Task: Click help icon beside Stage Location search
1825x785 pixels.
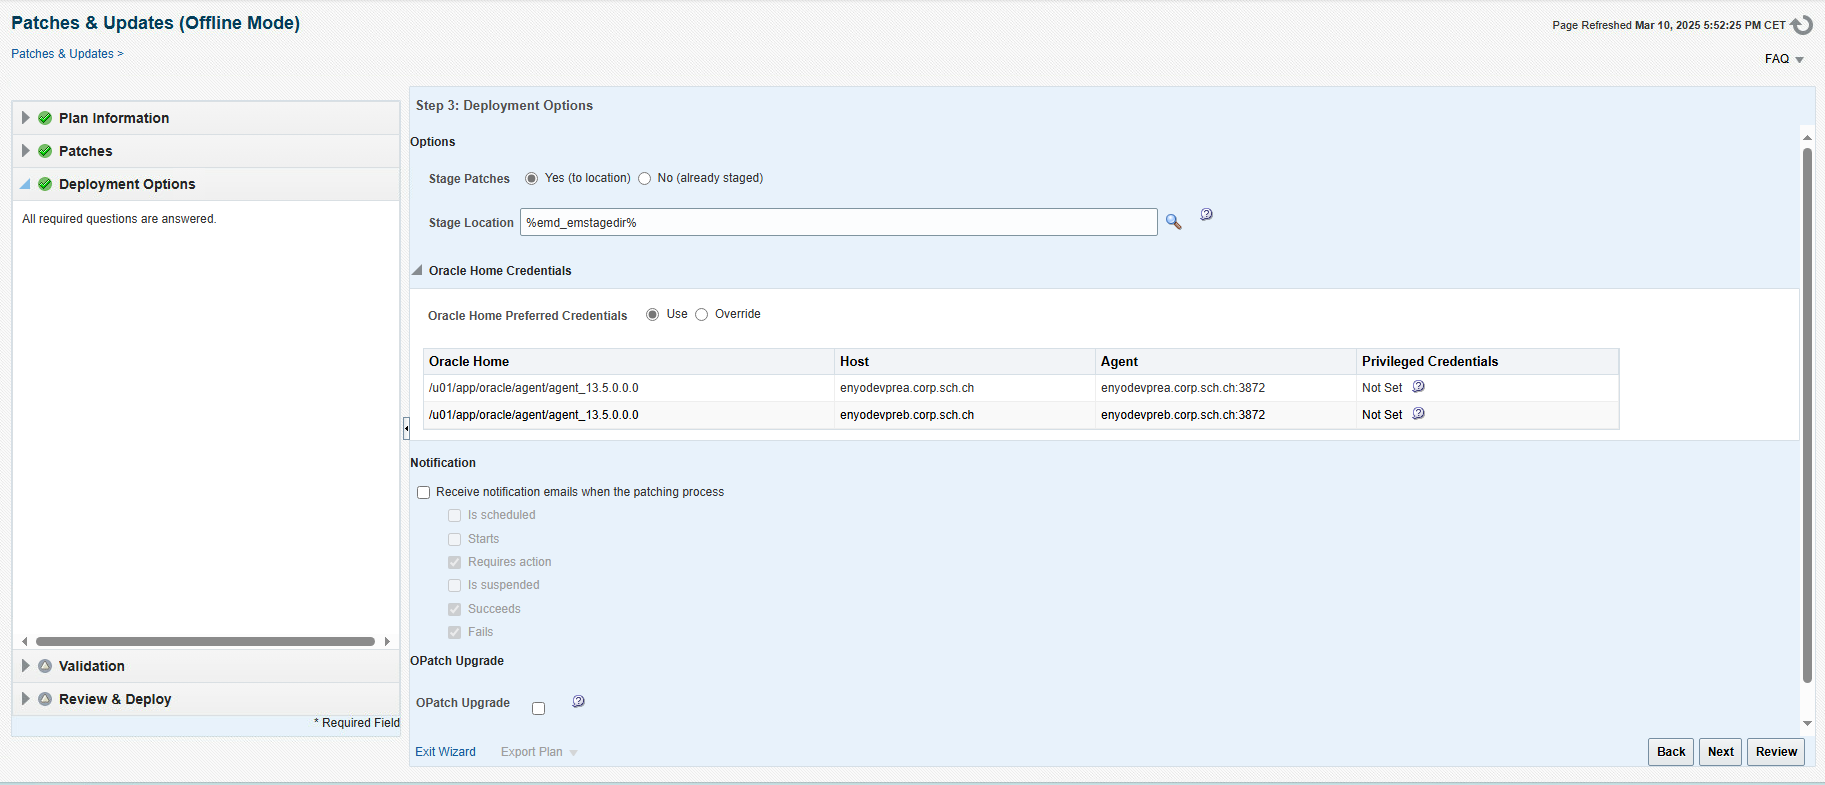Action: tap(1206, 214)
